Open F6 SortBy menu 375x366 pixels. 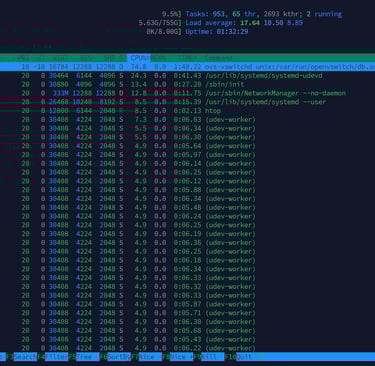[x=115, y=357]
